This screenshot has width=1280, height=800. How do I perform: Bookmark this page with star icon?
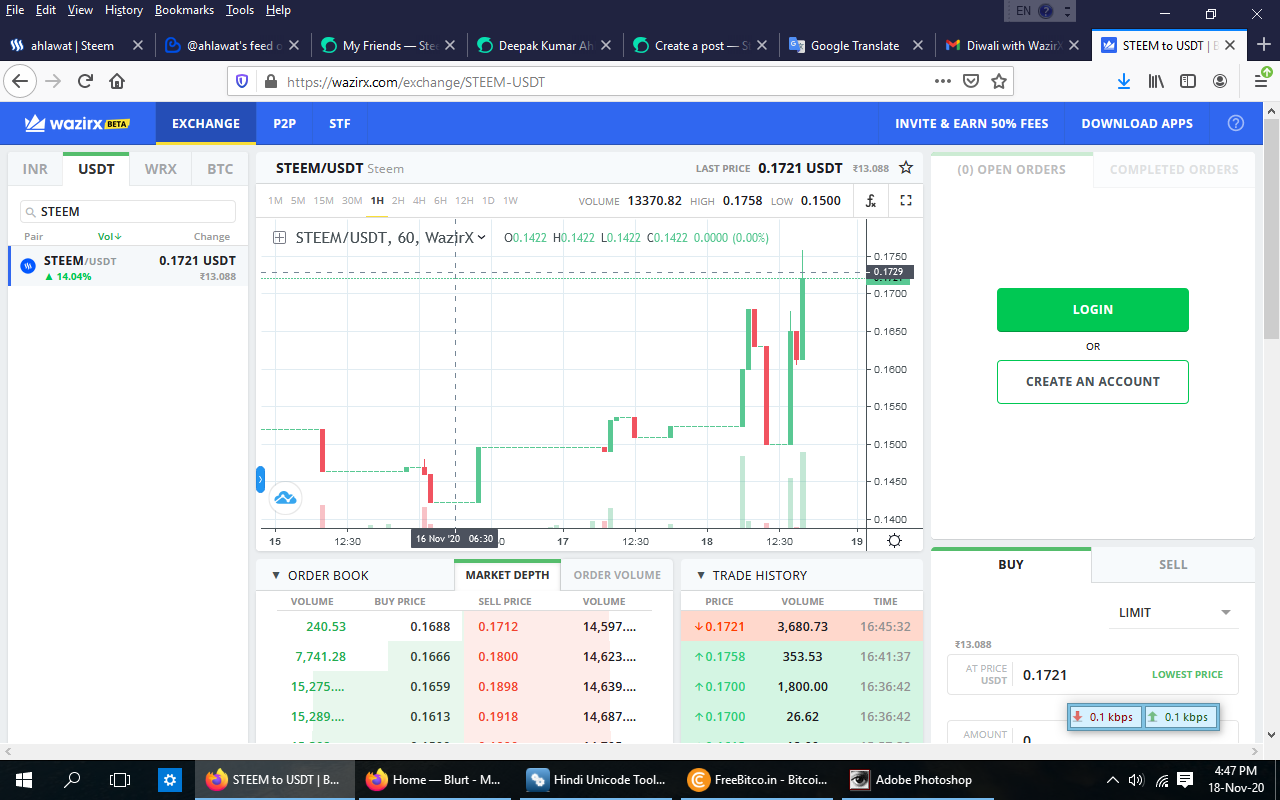click(998, 81)
